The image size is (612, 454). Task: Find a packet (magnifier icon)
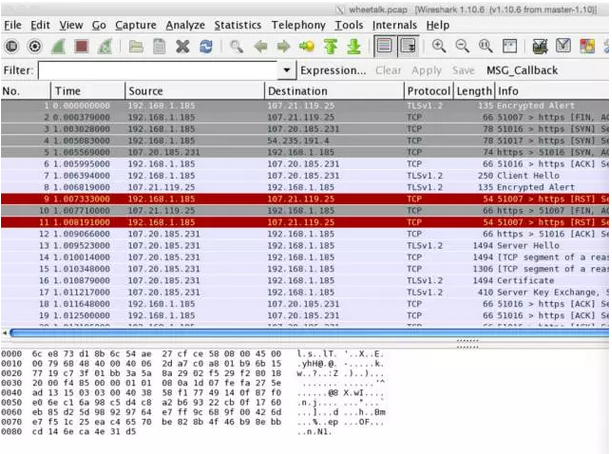pyautogui.click(x=237, y=46)
